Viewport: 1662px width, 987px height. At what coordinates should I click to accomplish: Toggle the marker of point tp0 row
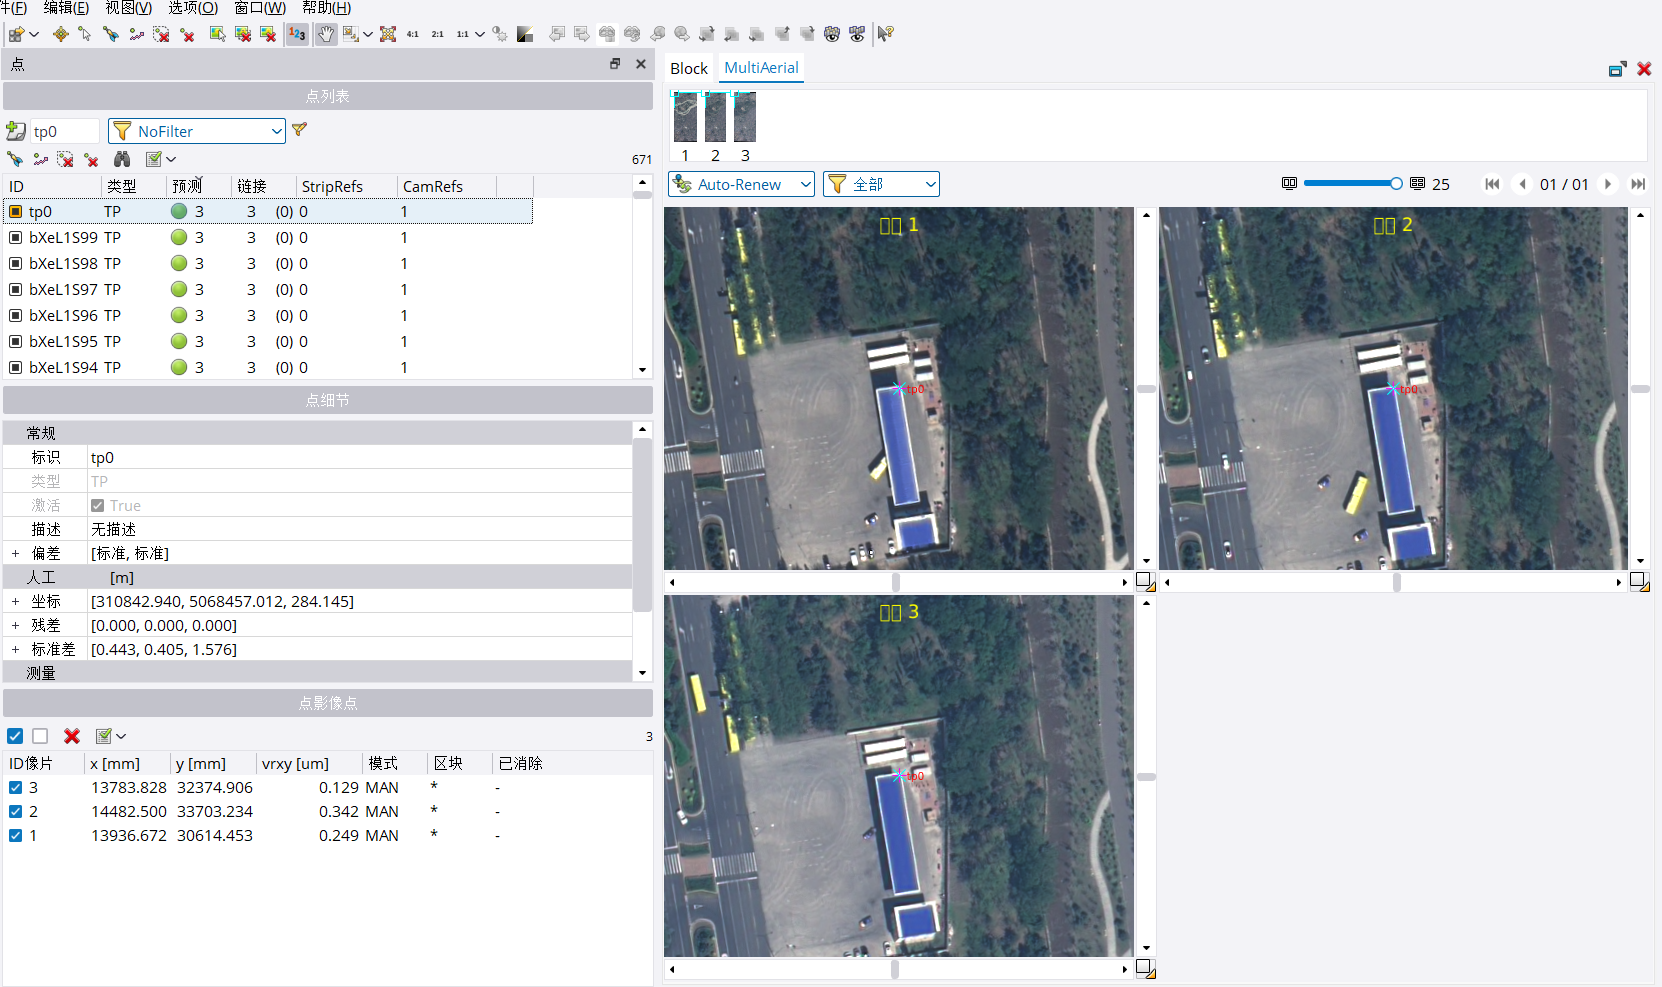(15, 212)
